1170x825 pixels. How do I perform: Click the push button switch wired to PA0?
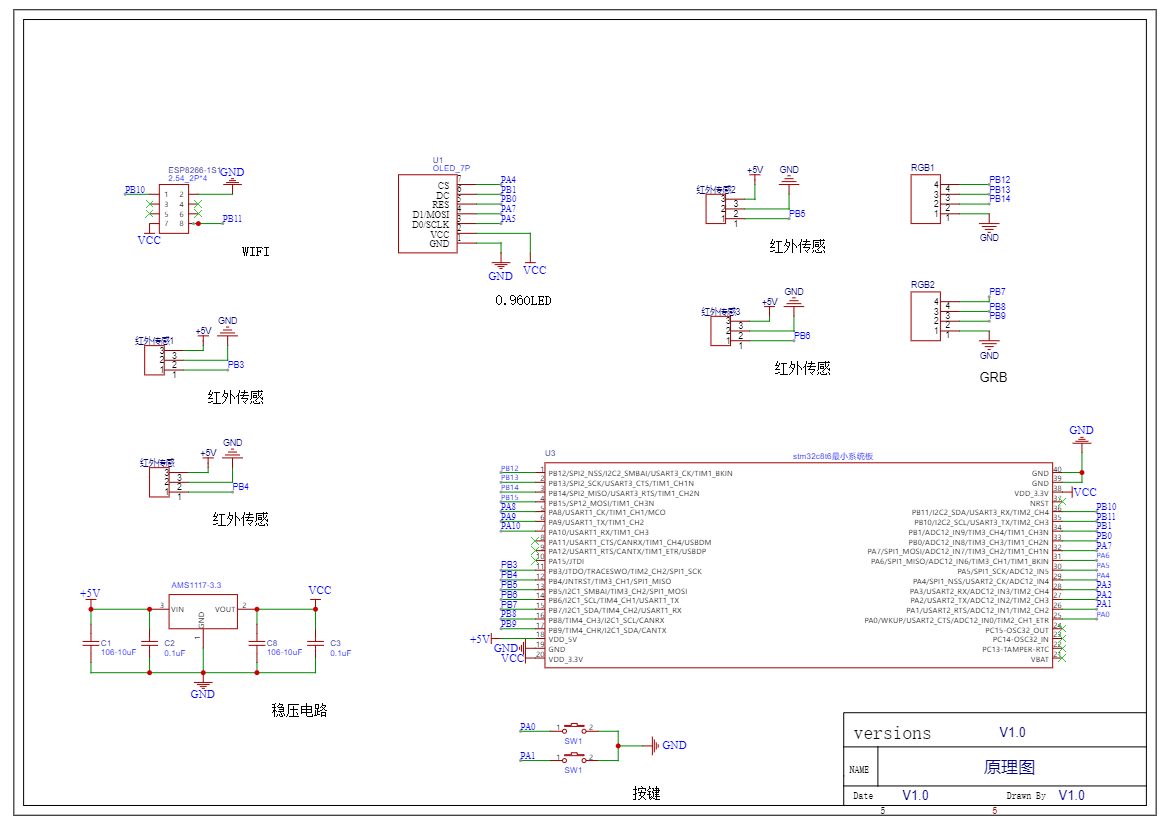click(574, 729)
